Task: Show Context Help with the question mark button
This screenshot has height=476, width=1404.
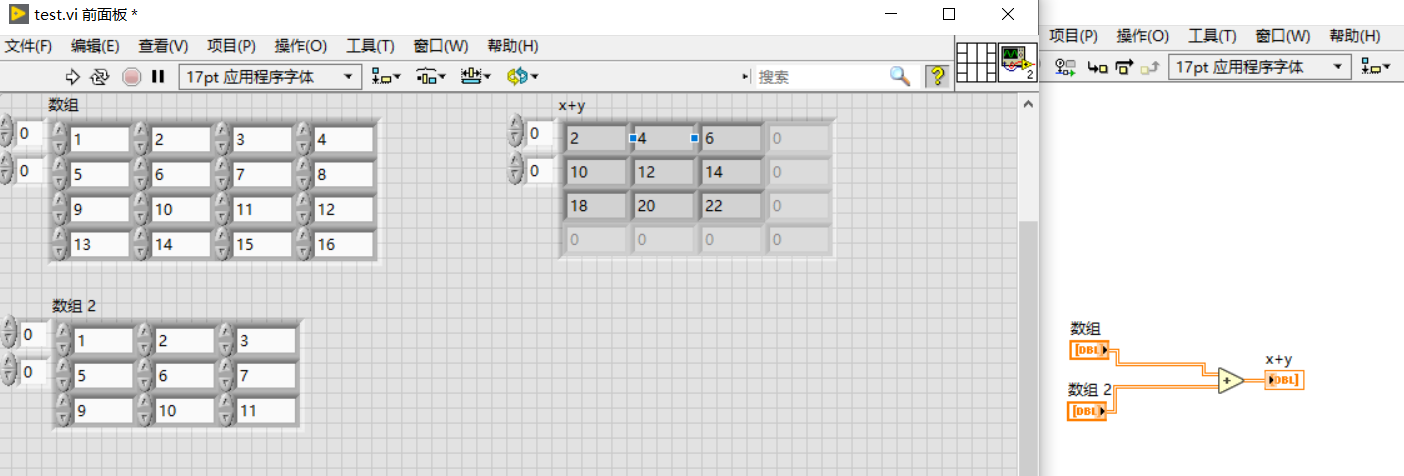Action: click(937, 76)
